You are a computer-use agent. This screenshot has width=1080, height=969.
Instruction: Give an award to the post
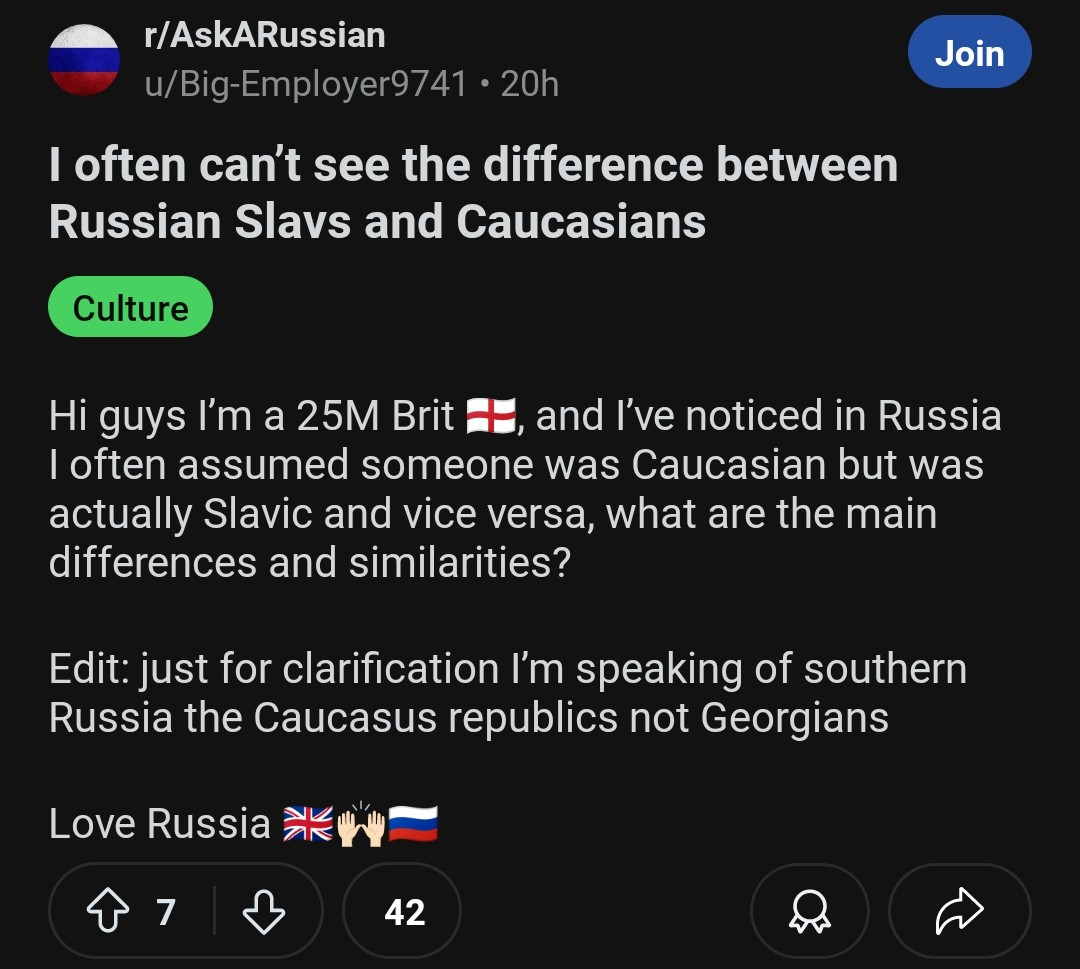(x=809, y=911)
